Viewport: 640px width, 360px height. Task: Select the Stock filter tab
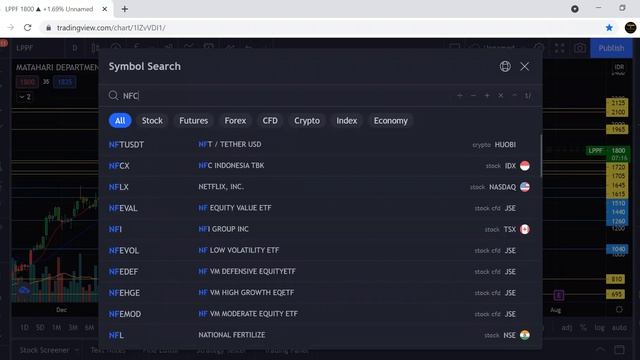pyautogui.click(x=152, y=121)
